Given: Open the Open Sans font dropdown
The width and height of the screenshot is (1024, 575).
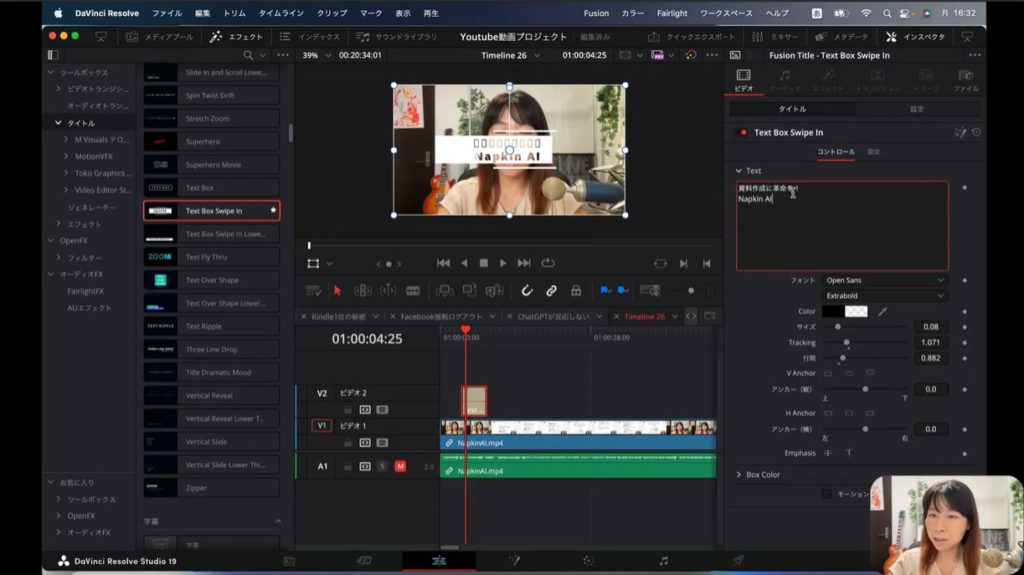Looking at the screenshot, I should tap(884, 280).
